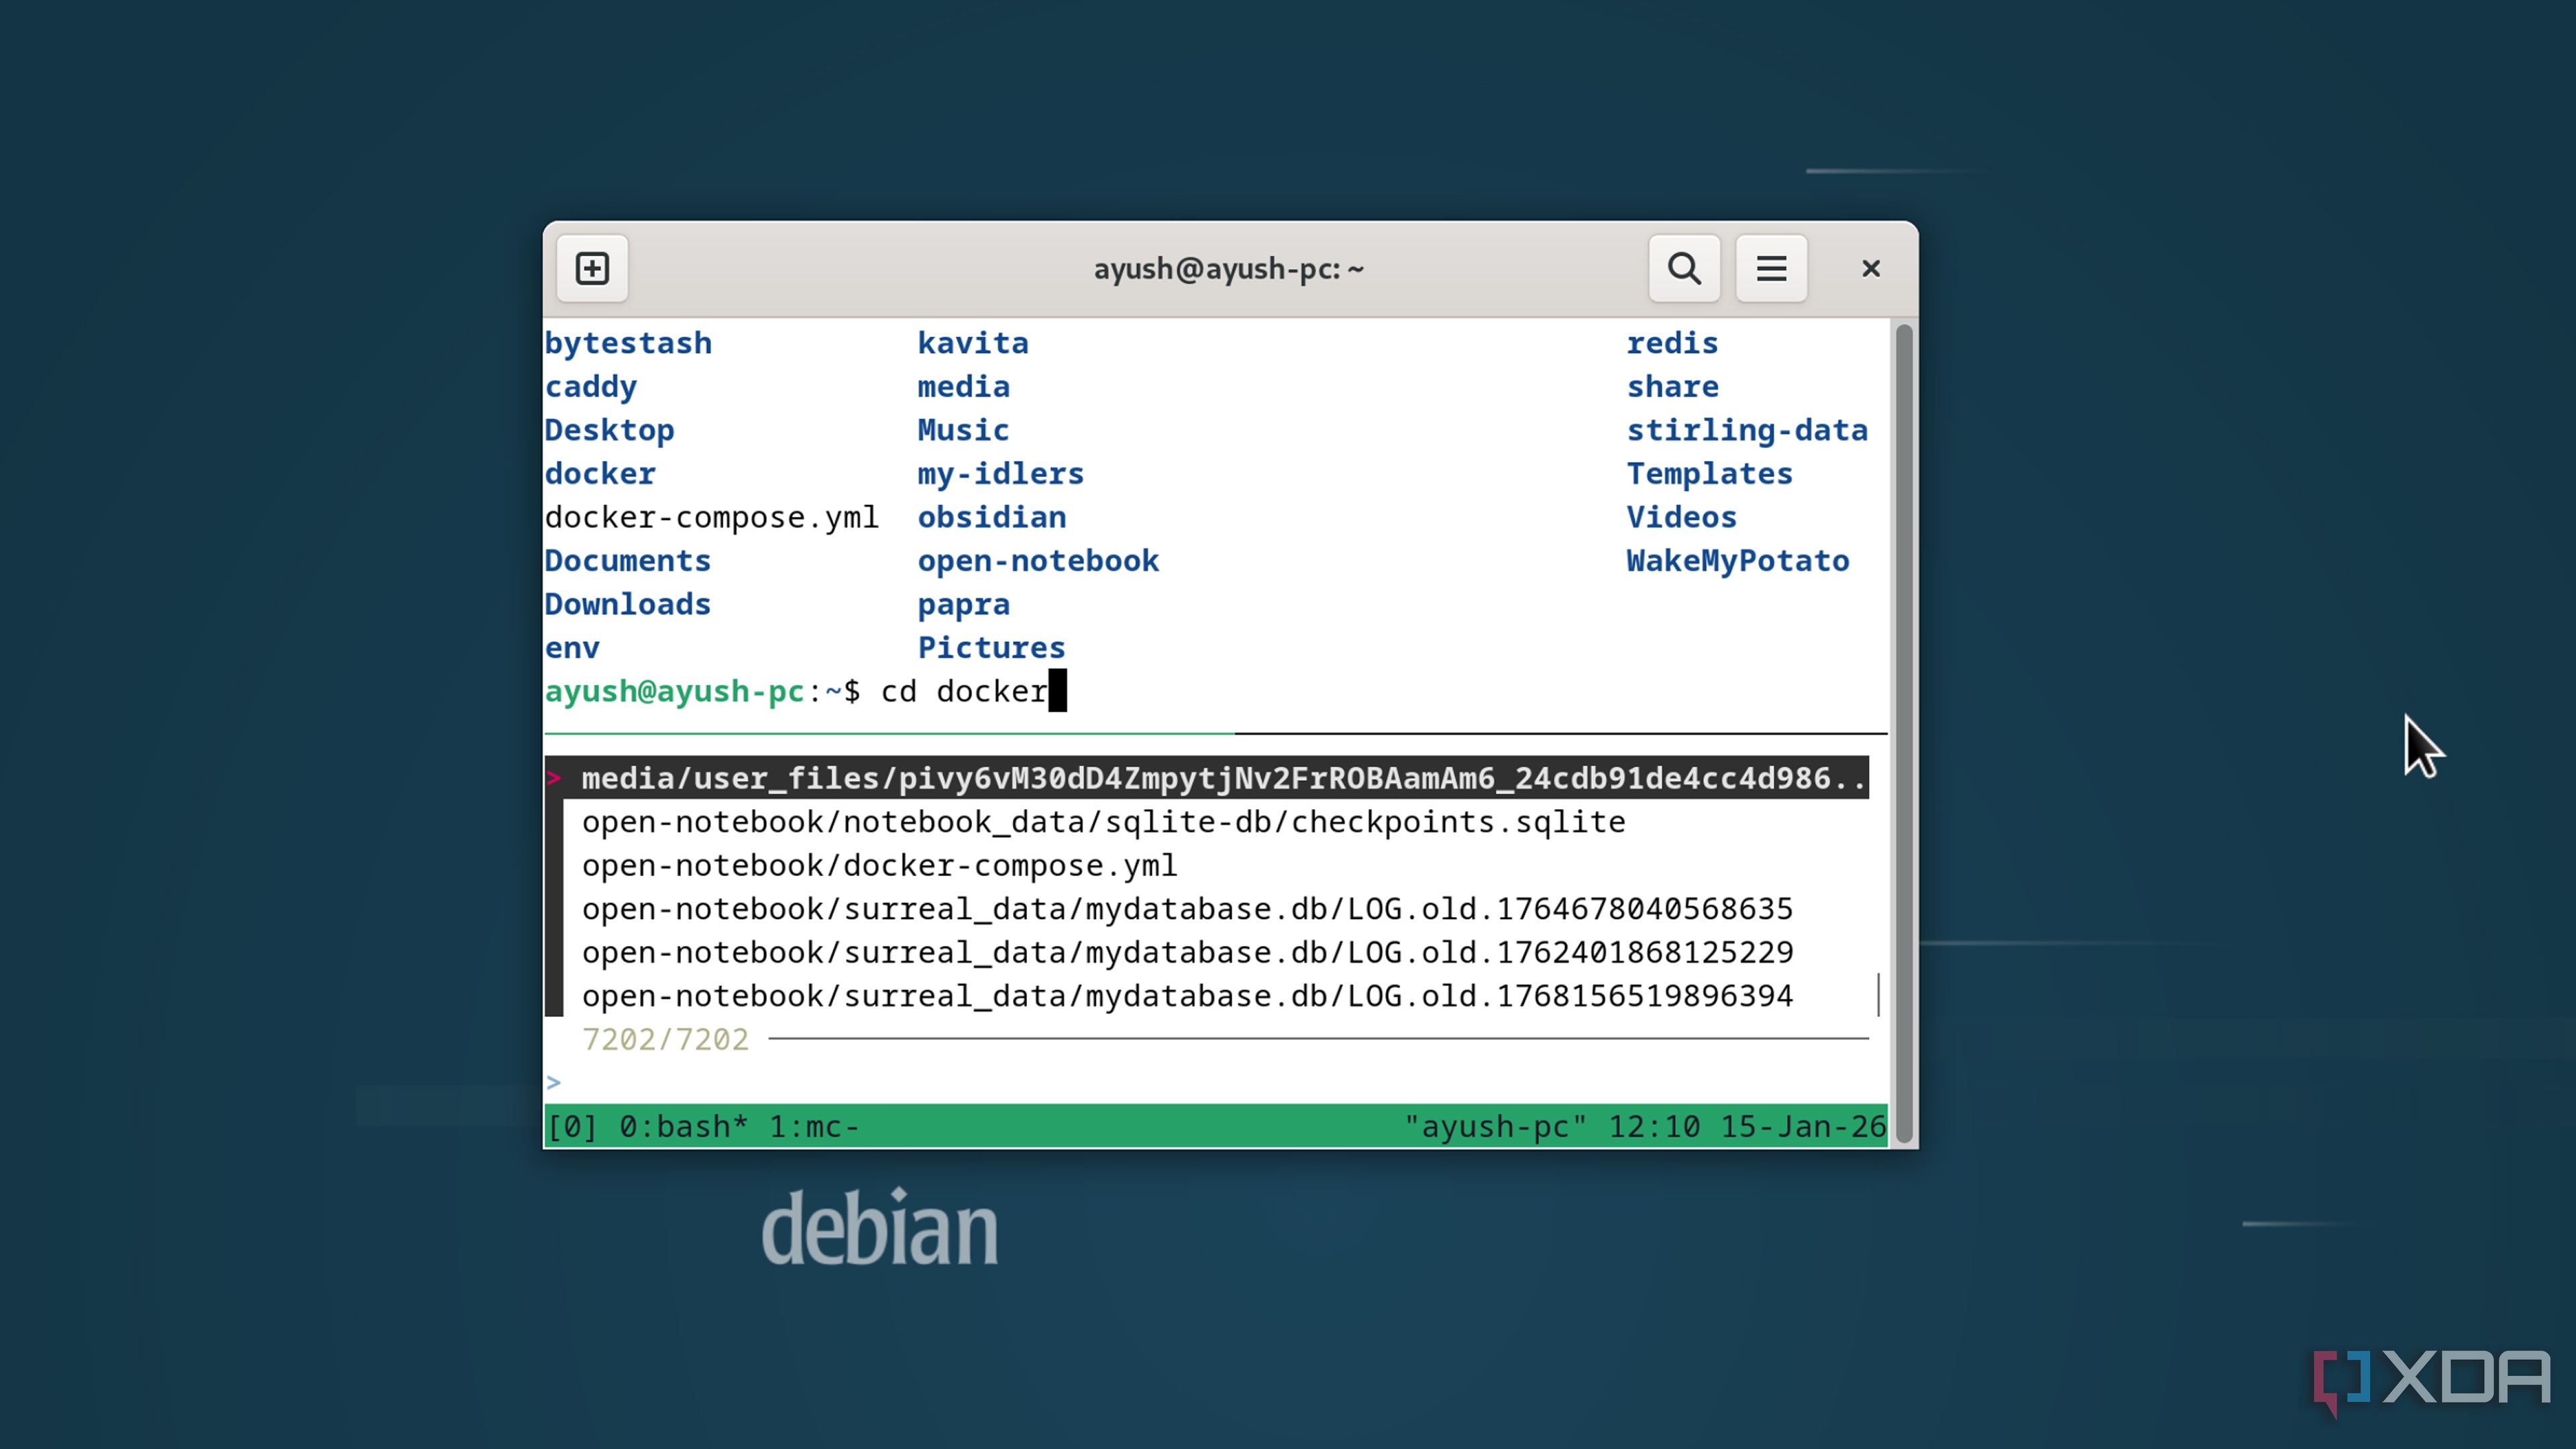
Task: Click the ayush@ayush-pc shell prompt
Action: [x=702, y=691]
